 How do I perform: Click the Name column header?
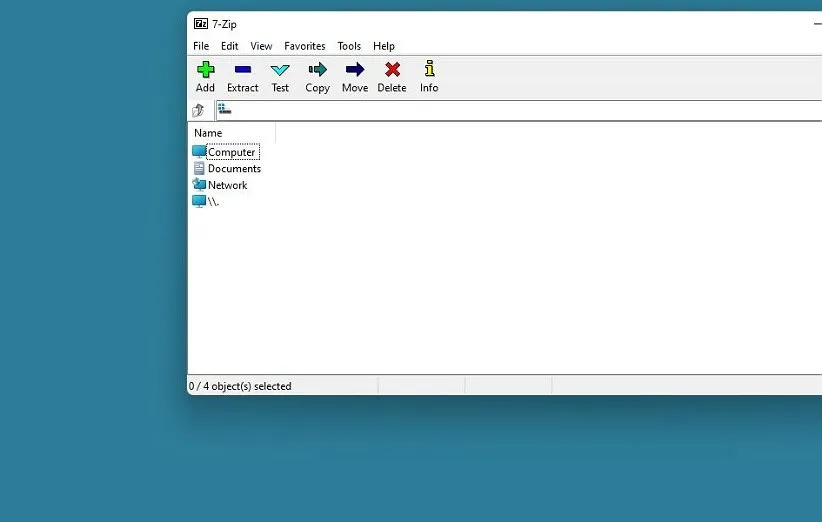click(208, 133)
